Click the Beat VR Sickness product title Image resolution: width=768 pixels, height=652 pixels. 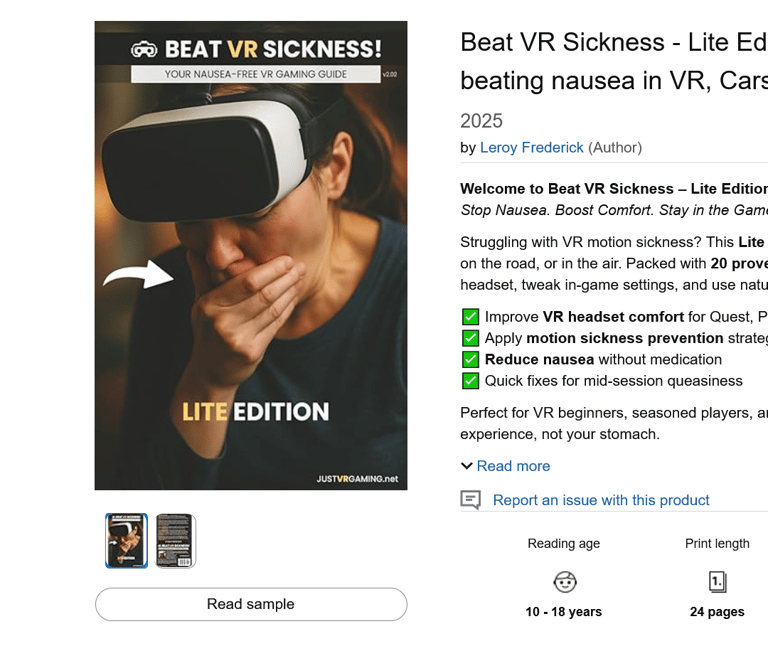tap(614, 61)
